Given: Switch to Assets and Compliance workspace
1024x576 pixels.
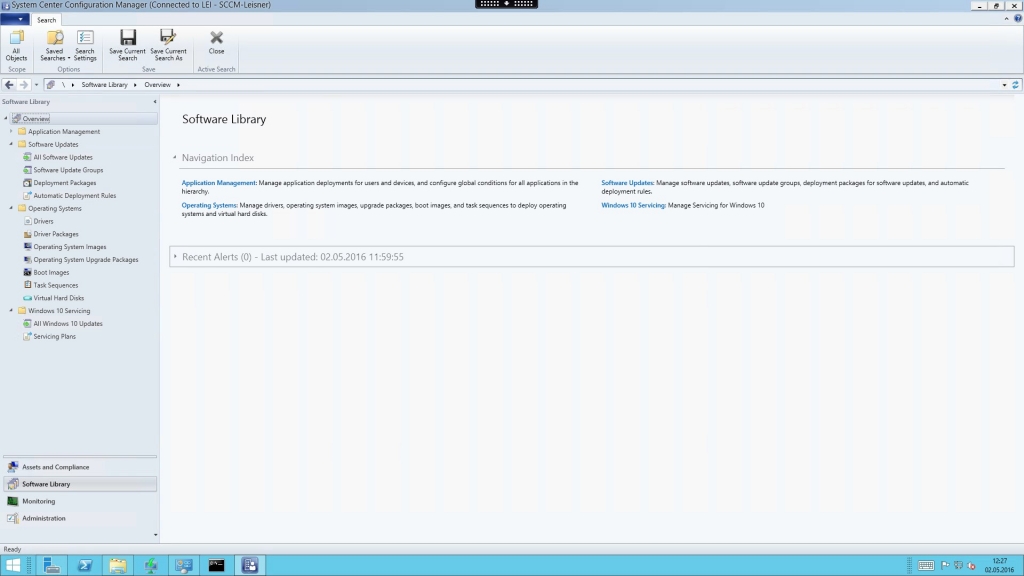Looking at the screenshot, I should pos(80,467).
